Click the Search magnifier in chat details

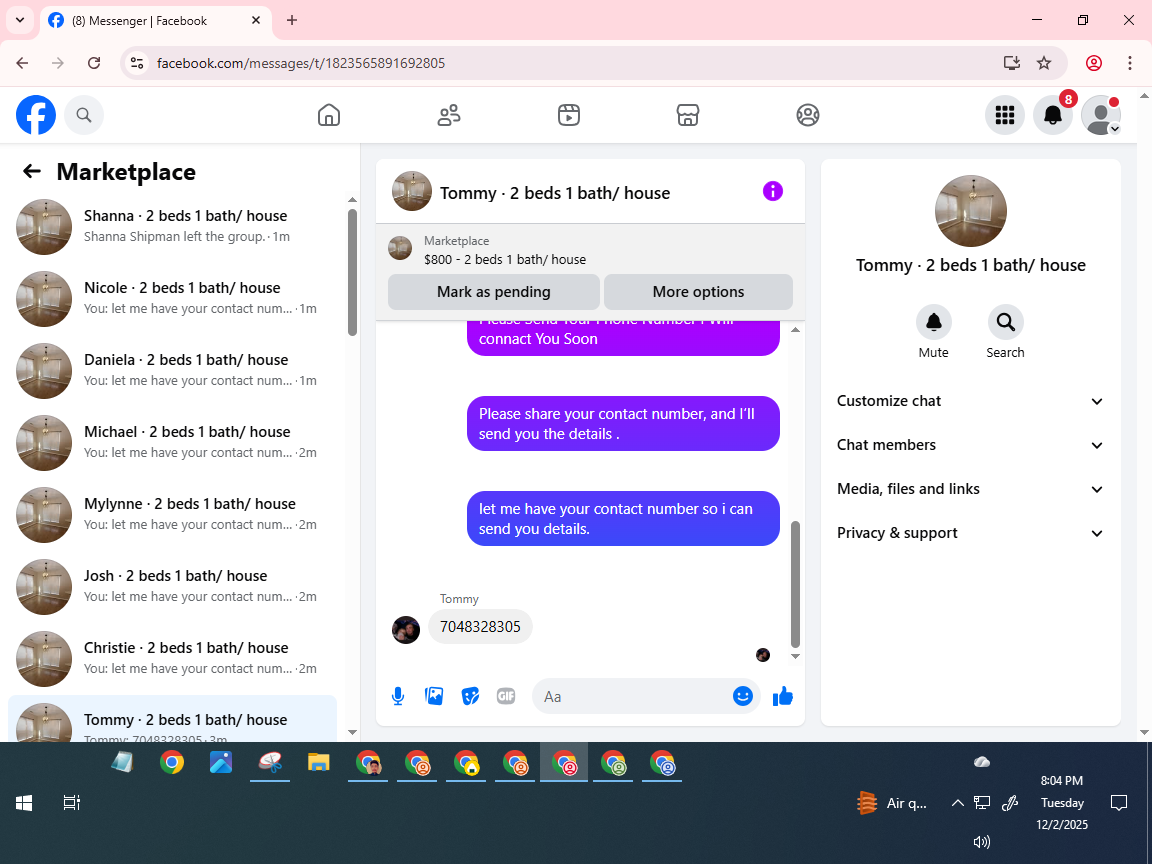point(1005,322)
